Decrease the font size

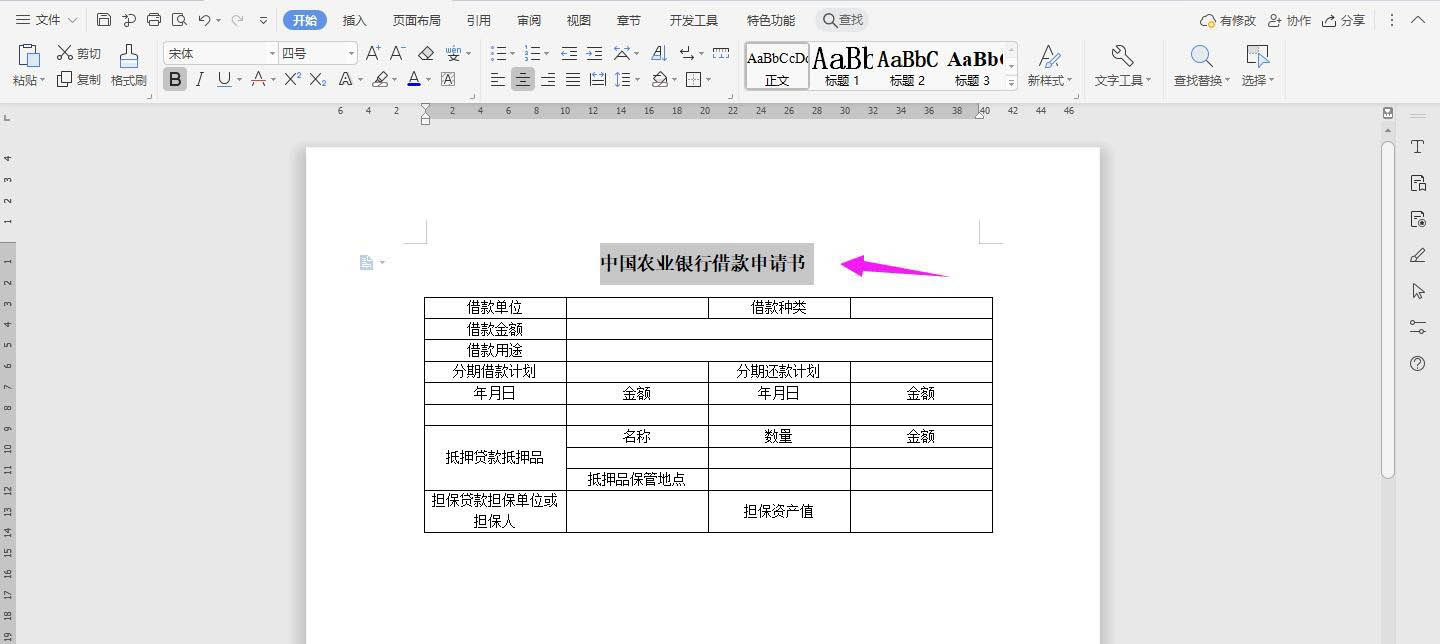pyautogui.click(x=397, y=53)
